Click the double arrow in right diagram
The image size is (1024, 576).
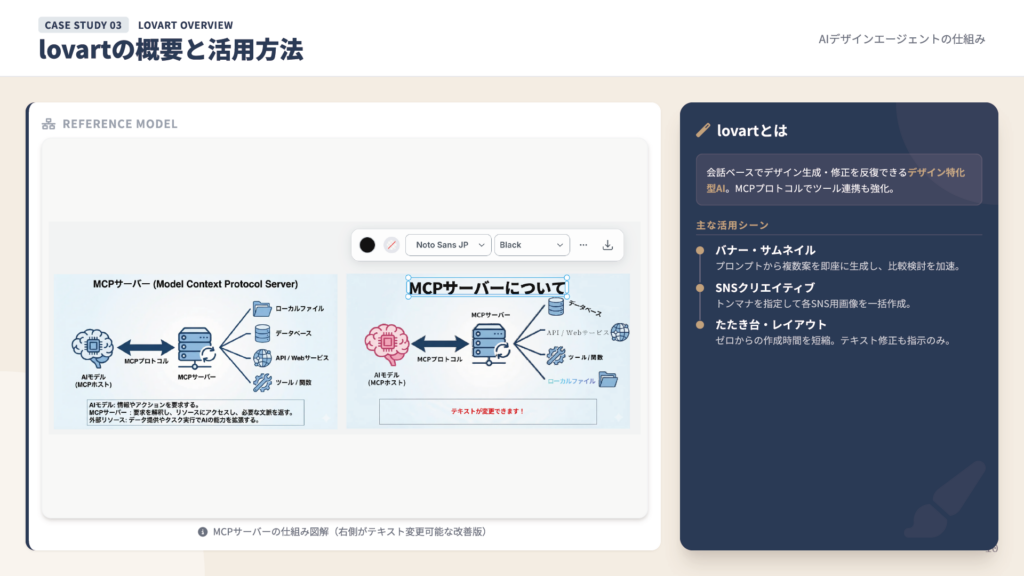pyautogui.click(x=440, y=344)
